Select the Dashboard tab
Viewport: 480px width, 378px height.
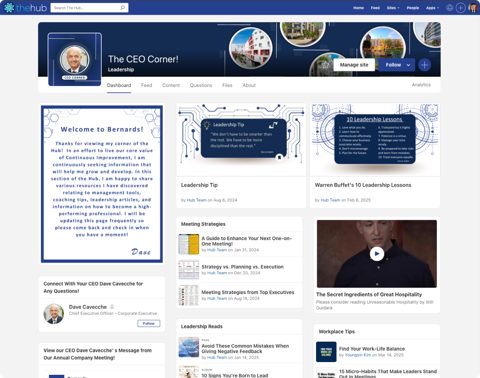tap(119, 85)
